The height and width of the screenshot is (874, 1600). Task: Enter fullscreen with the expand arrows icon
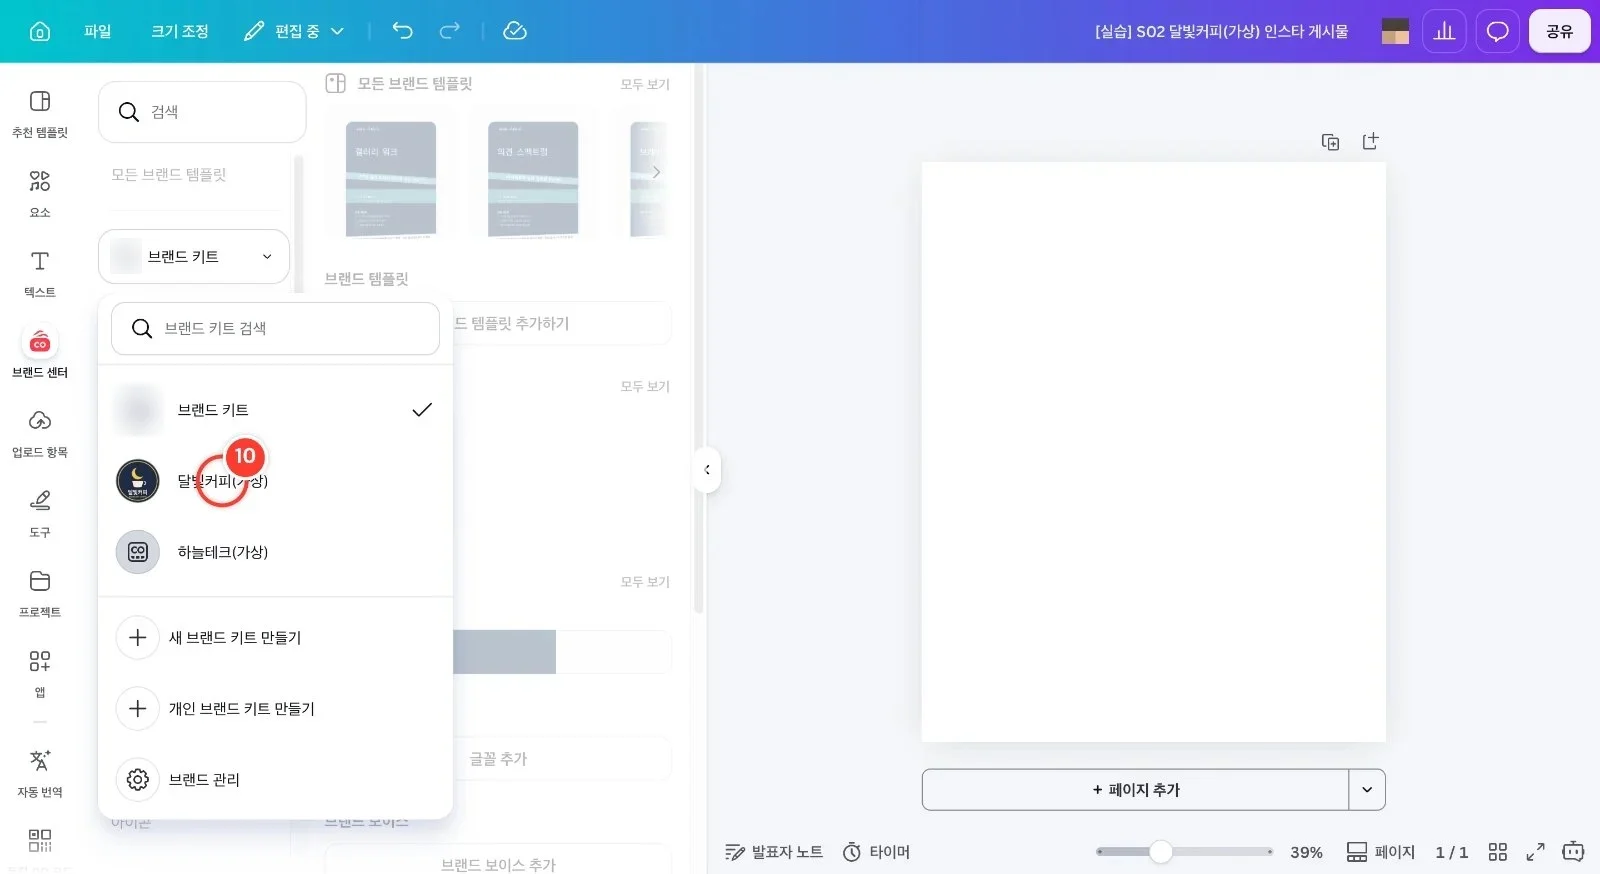click(x=1535, y=852)
